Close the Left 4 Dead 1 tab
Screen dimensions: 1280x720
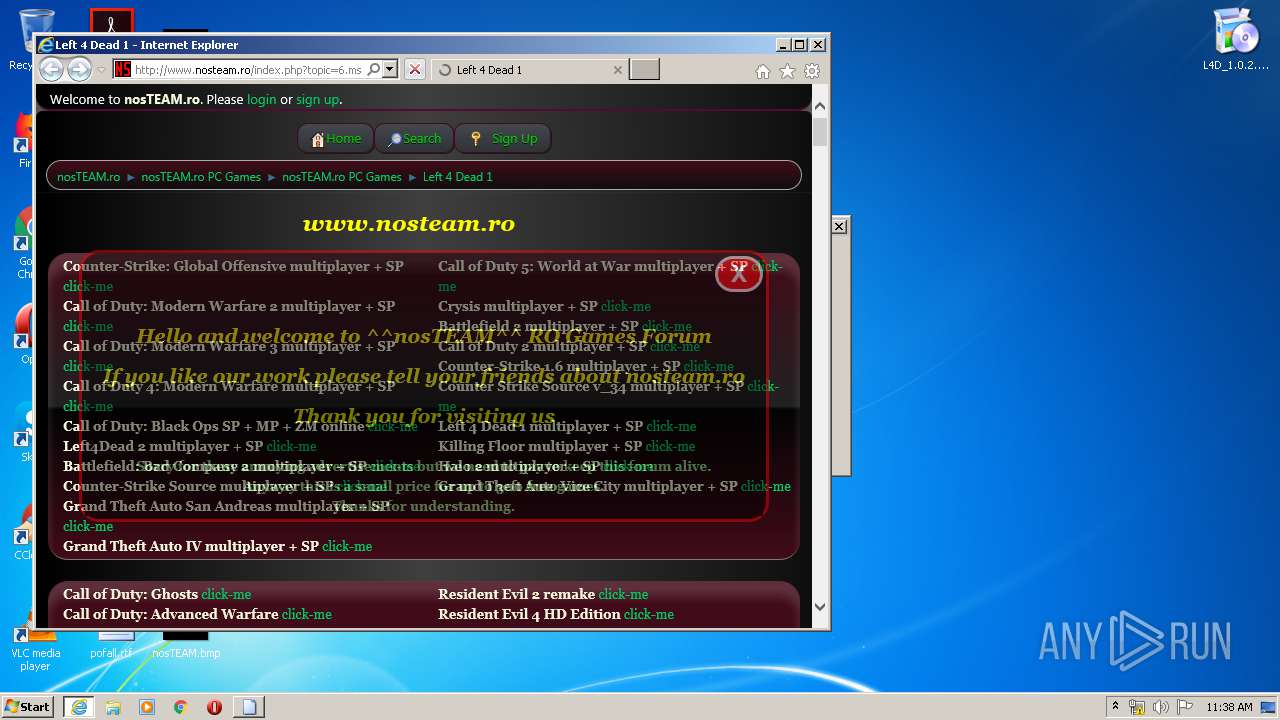point(617,70)
